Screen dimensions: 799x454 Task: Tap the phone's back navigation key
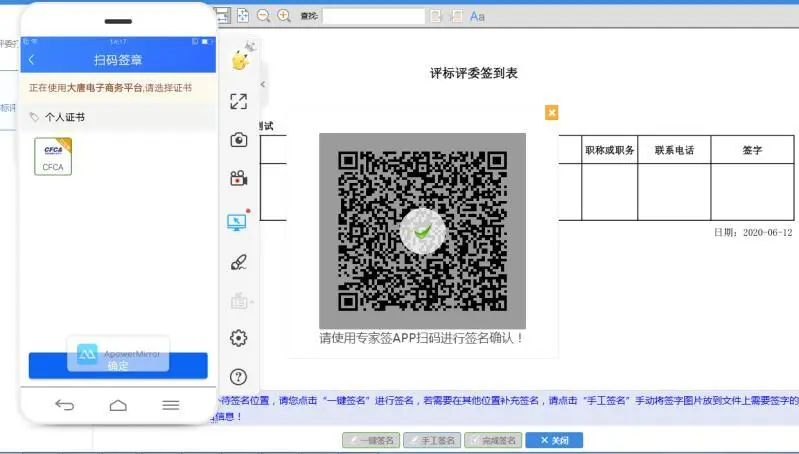(x=65, y=405)
